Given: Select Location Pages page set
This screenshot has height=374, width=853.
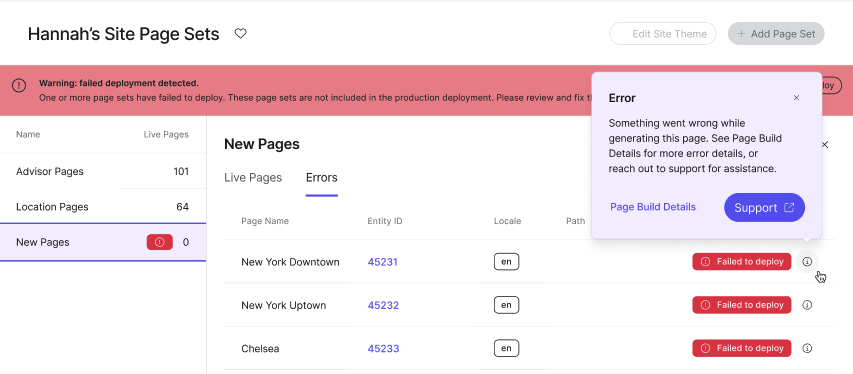Looking at the screenshot, I should (103, 207).
